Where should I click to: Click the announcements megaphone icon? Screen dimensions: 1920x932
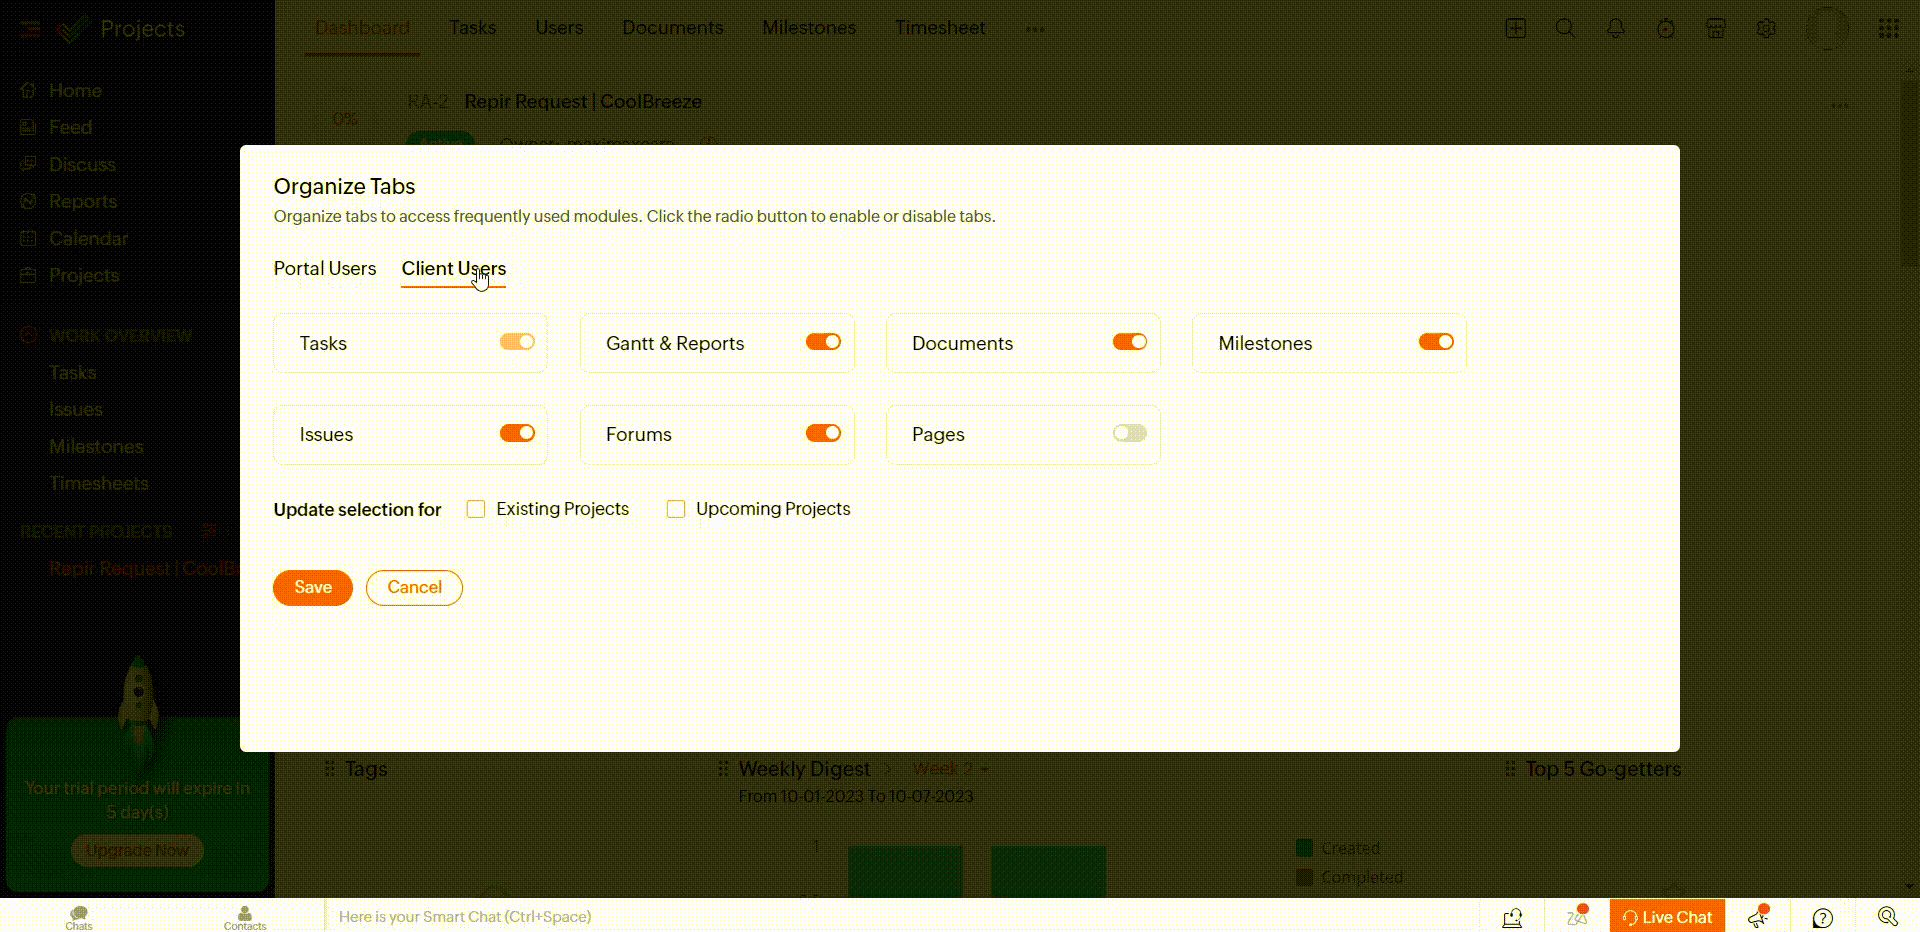pyautogui.click(x=1758, y=917)
